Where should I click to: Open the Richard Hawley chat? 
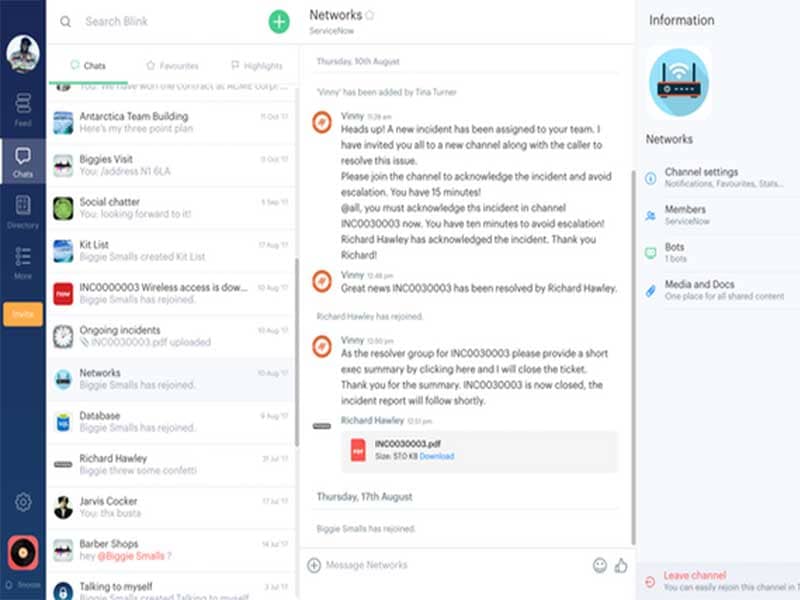171,465
